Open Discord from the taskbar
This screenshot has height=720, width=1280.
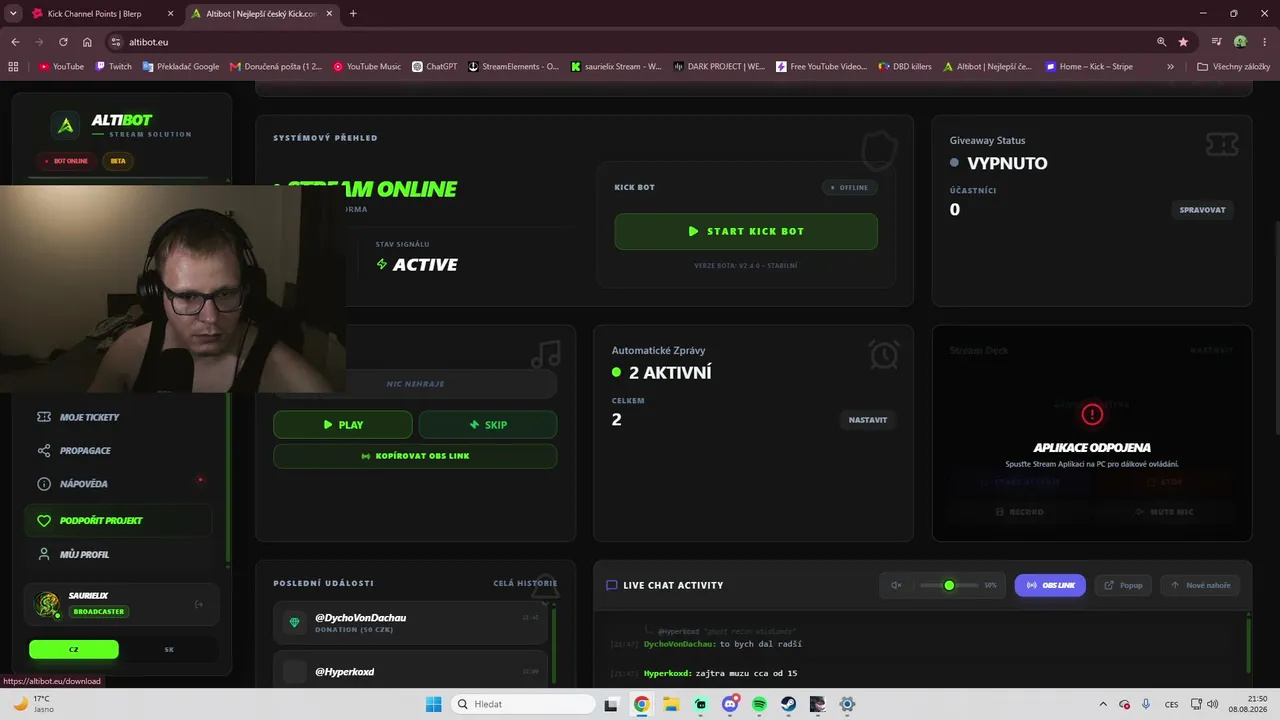[730, 704]
